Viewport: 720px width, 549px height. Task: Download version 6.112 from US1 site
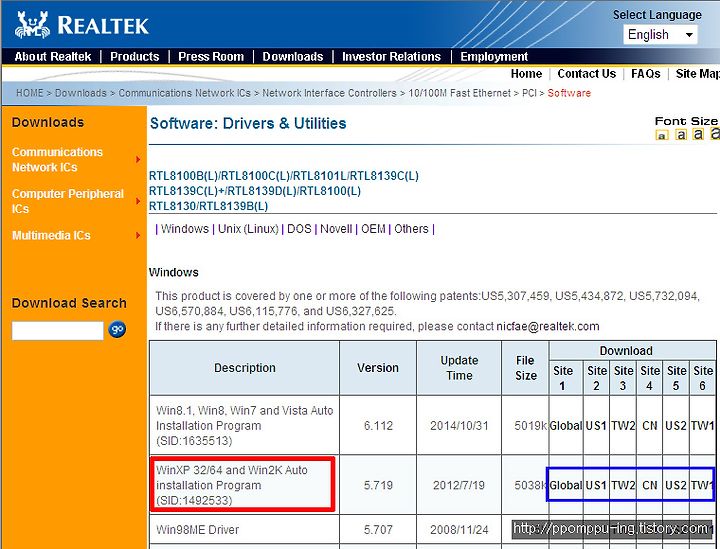[x=596, y=426]
